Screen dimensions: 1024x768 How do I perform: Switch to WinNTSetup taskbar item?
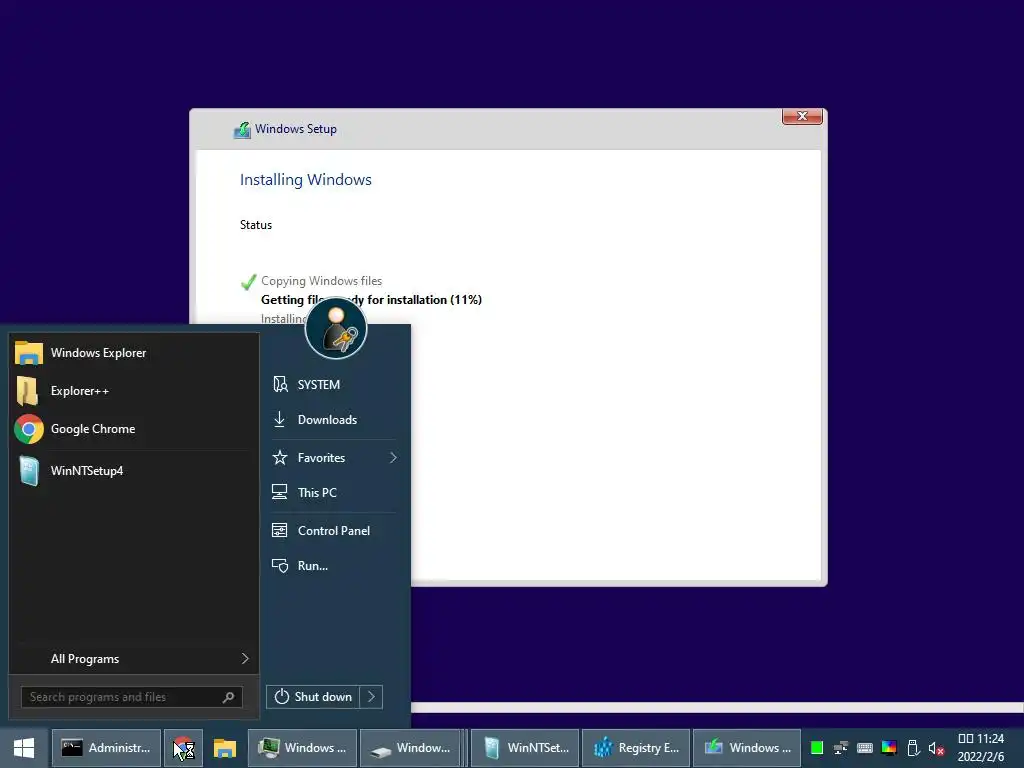click(525, 748)
